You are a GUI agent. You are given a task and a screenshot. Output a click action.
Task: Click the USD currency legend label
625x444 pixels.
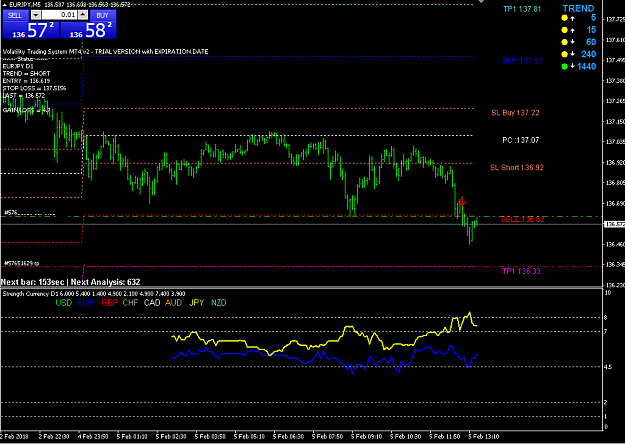click(x=63, y=303)
